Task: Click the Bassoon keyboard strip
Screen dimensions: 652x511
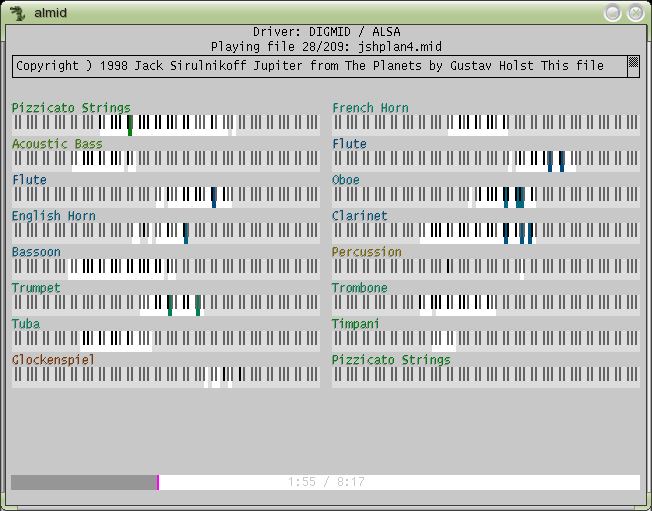Action: (x=165, y=268)
